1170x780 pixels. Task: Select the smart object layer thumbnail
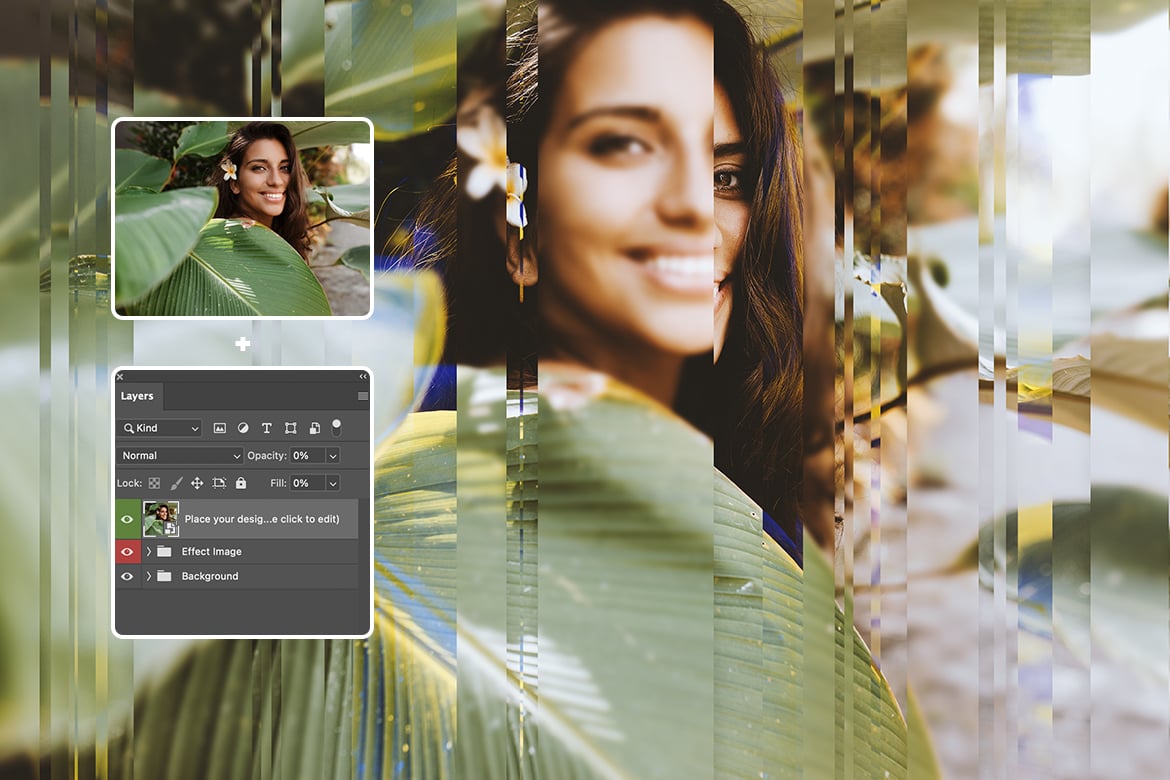click(160, 519)
